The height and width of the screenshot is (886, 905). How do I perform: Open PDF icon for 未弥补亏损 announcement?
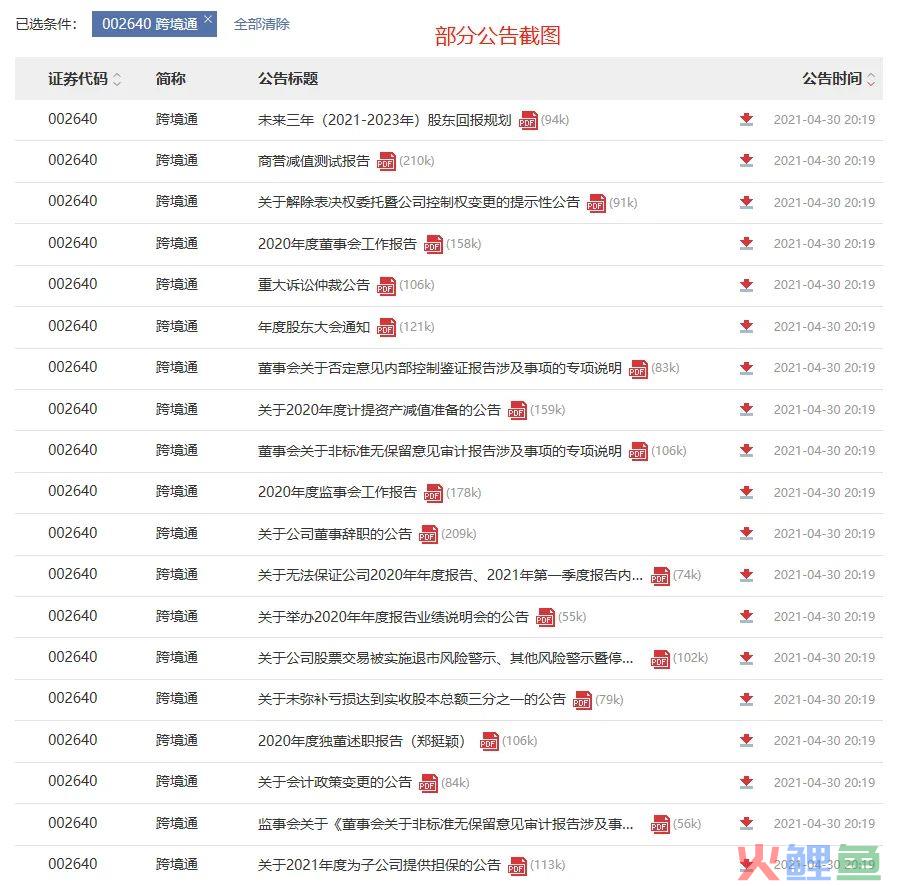coord(582,700)
